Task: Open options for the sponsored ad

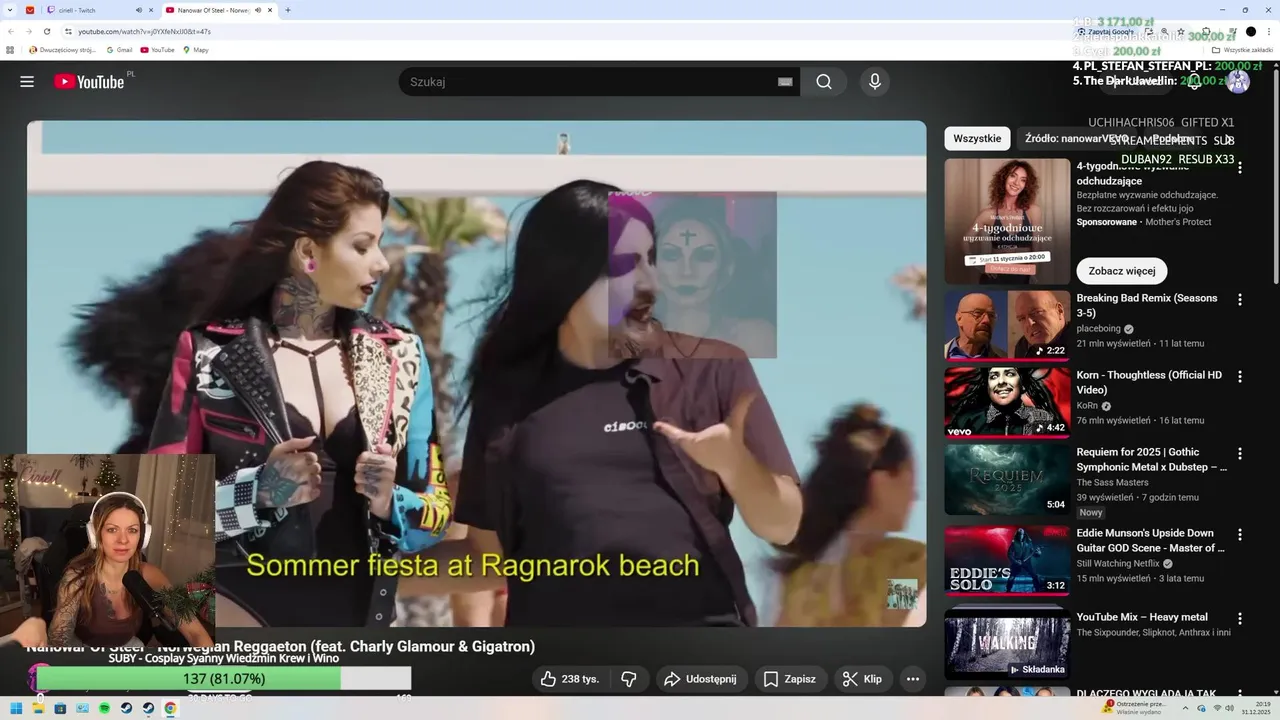Action: tap(1240, 169)
